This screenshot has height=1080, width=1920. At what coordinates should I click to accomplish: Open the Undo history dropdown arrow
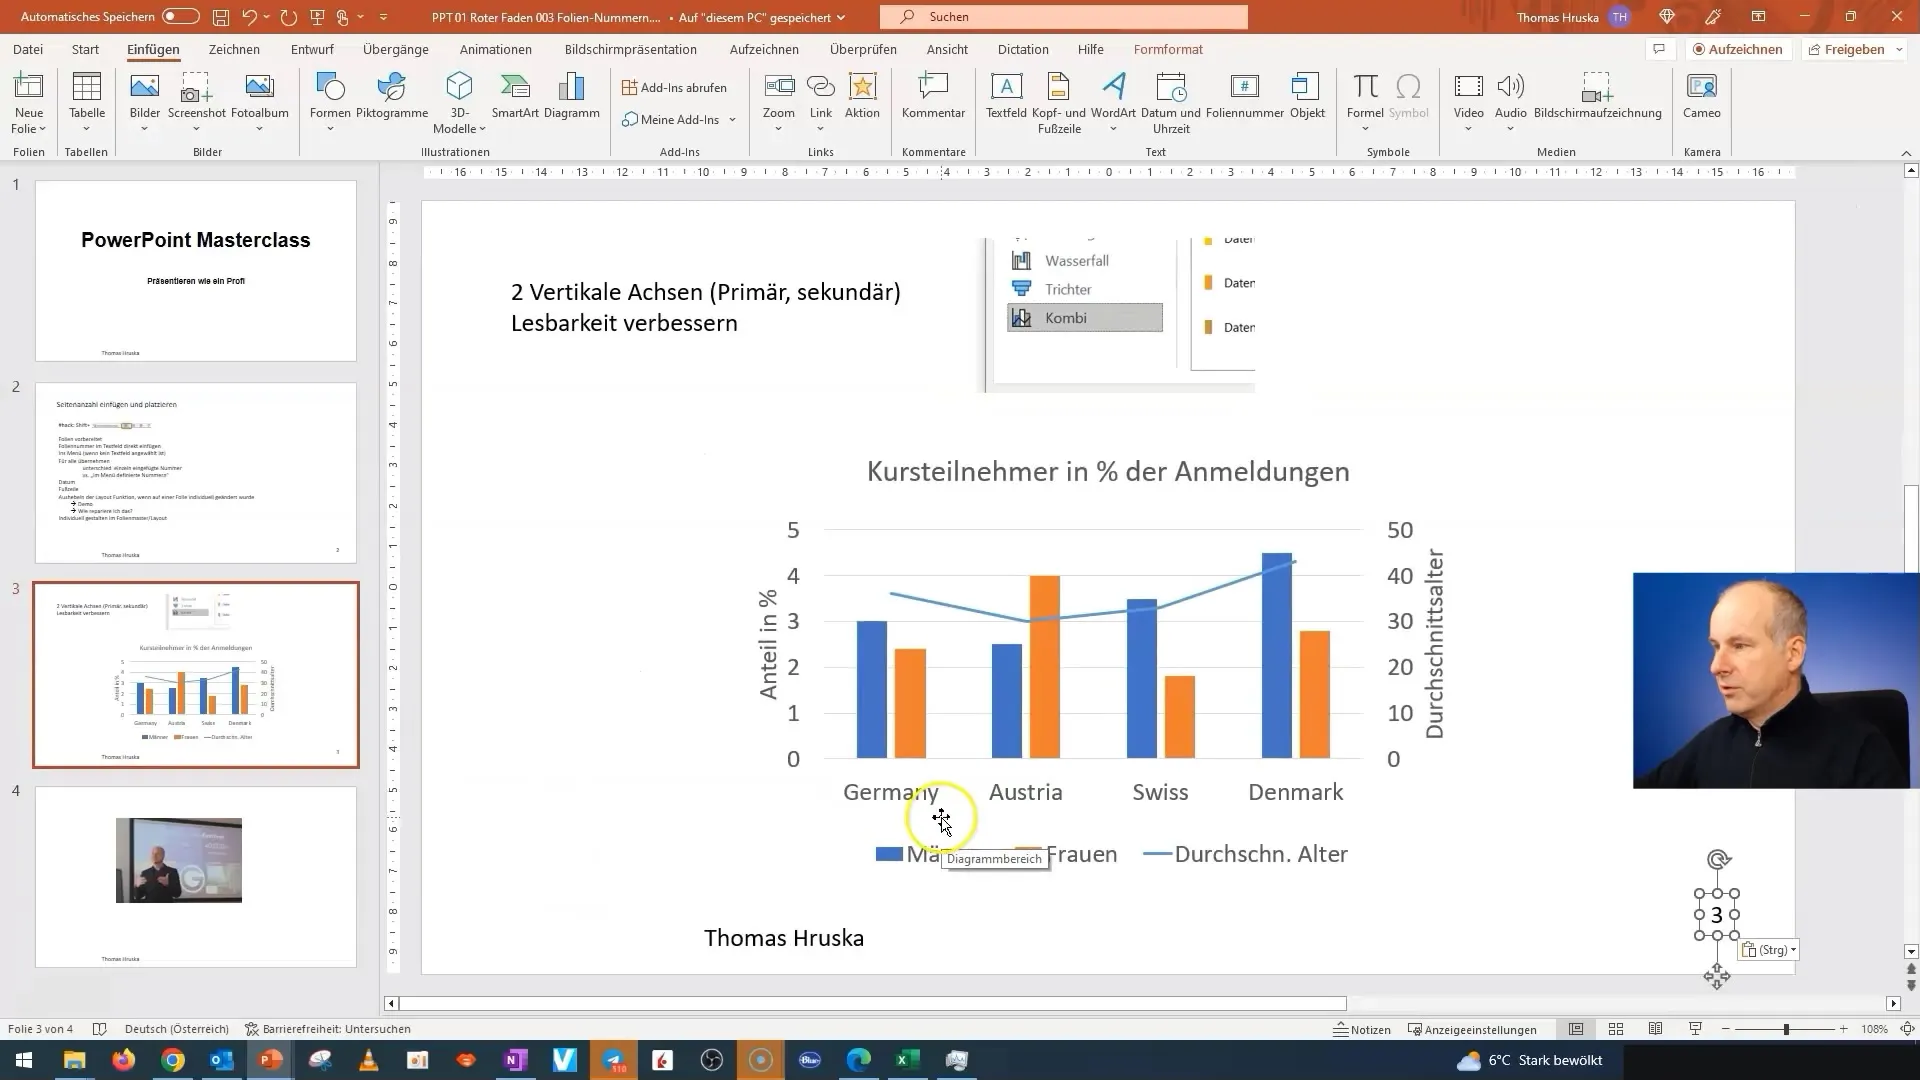267,17
